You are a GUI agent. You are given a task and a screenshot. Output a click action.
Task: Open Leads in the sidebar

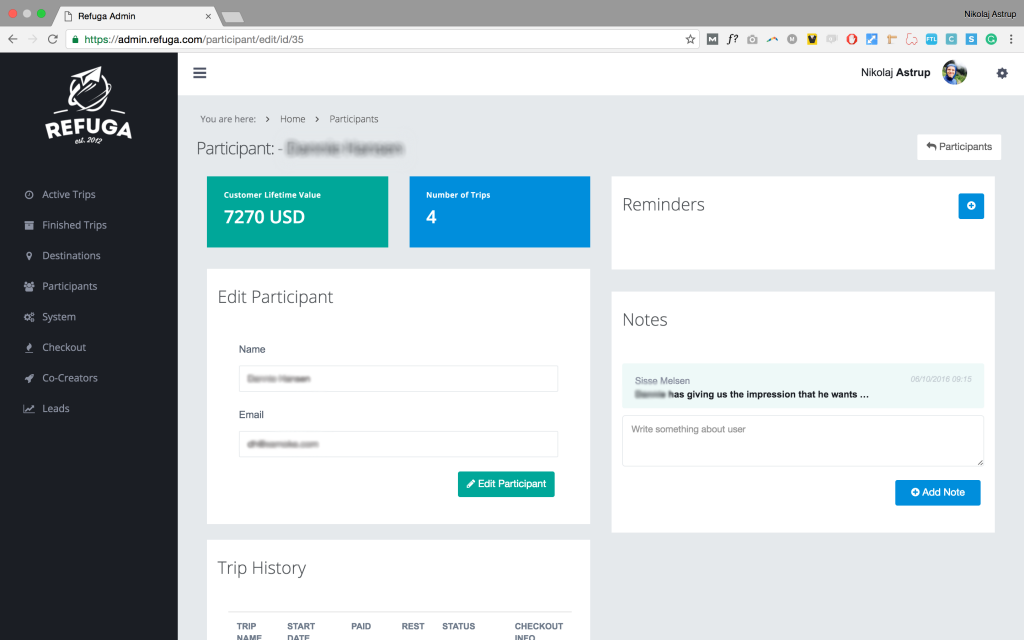[x=56, y=409]
